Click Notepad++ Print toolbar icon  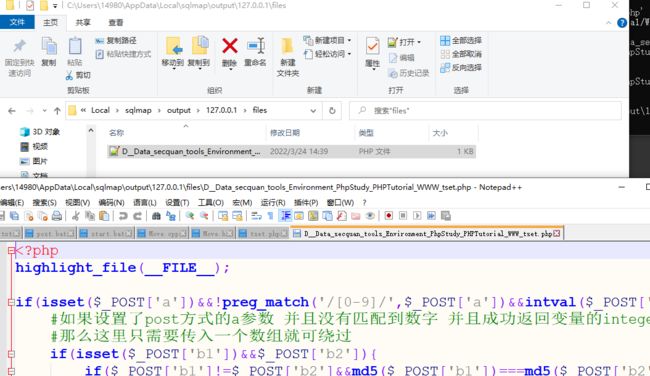click(57, 216)
